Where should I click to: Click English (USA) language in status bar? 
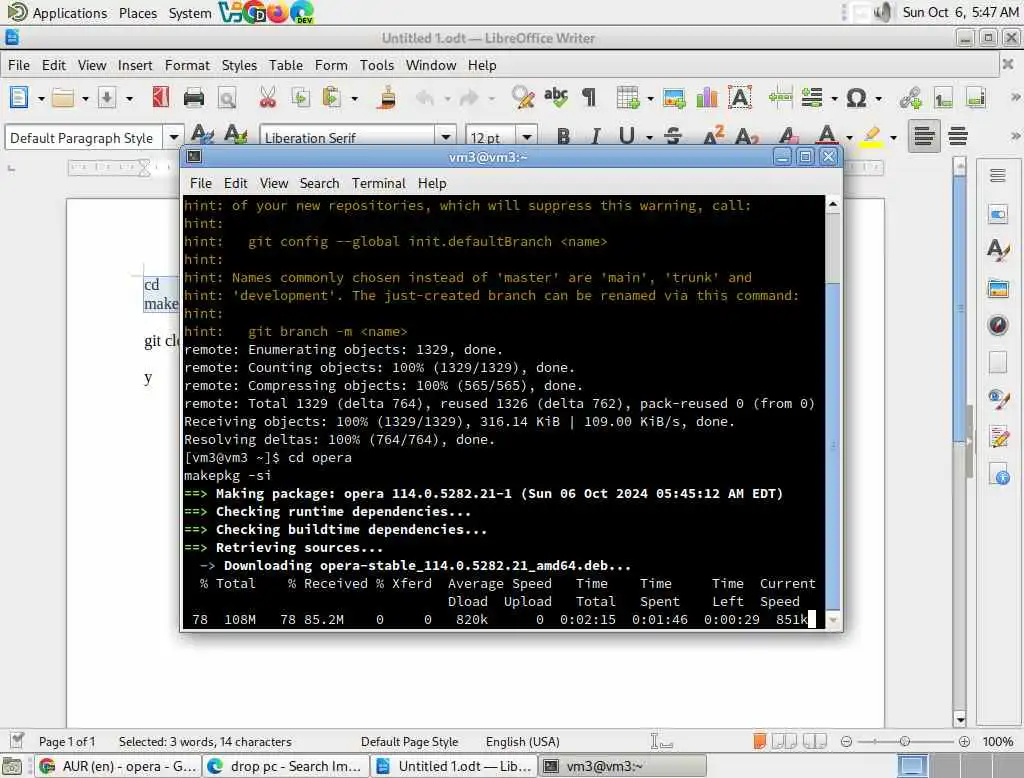(522, 742)
